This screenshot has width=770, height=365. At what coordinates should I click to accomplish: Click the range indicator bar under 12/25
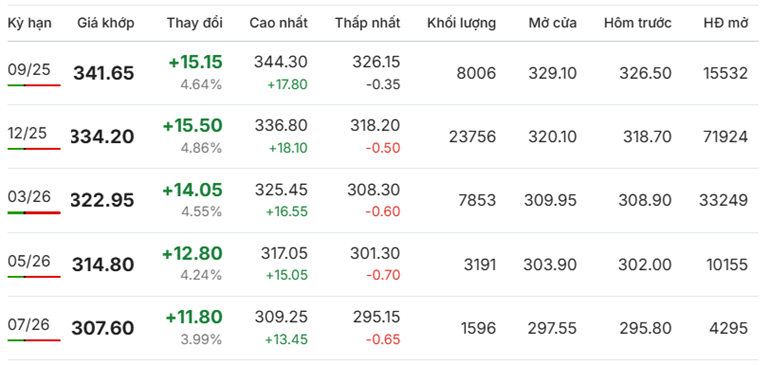(x=34, y=149)
